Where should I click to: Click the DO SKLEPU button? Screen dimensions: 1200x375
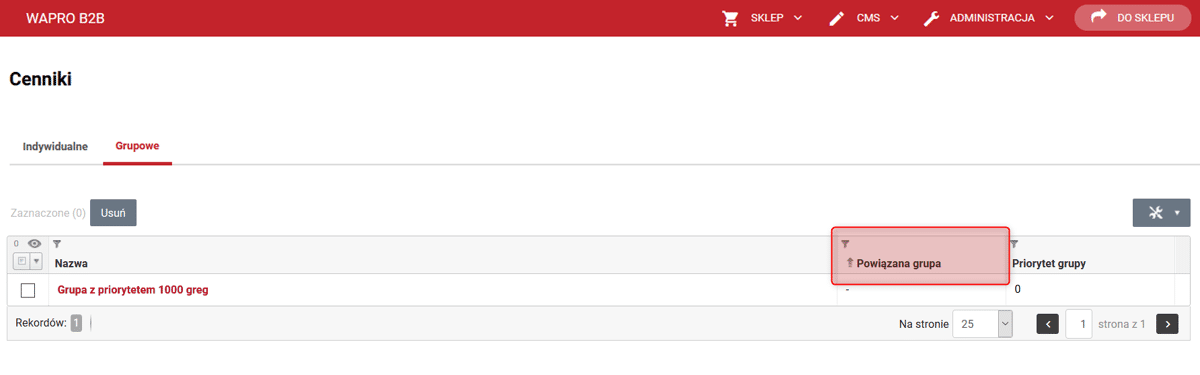[1132, 18]
